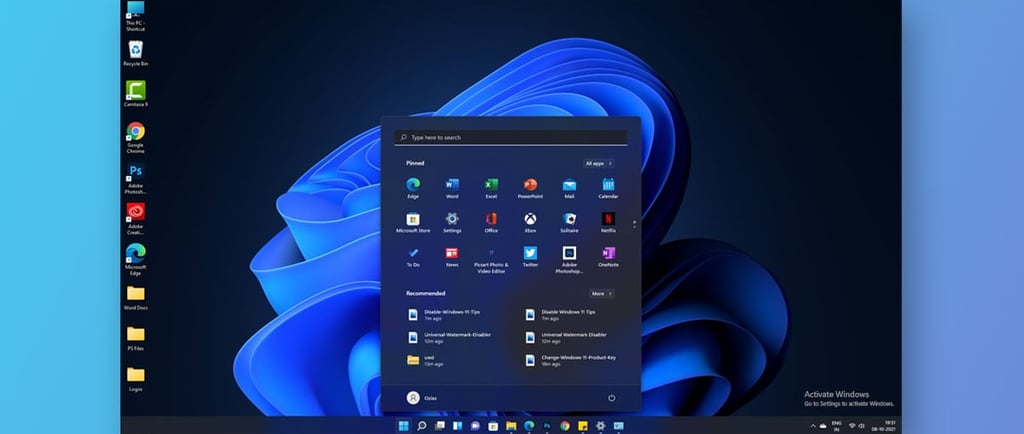Click the All apps button
1024x434 pixels.
pyautogui.click(x=599, y=163)
